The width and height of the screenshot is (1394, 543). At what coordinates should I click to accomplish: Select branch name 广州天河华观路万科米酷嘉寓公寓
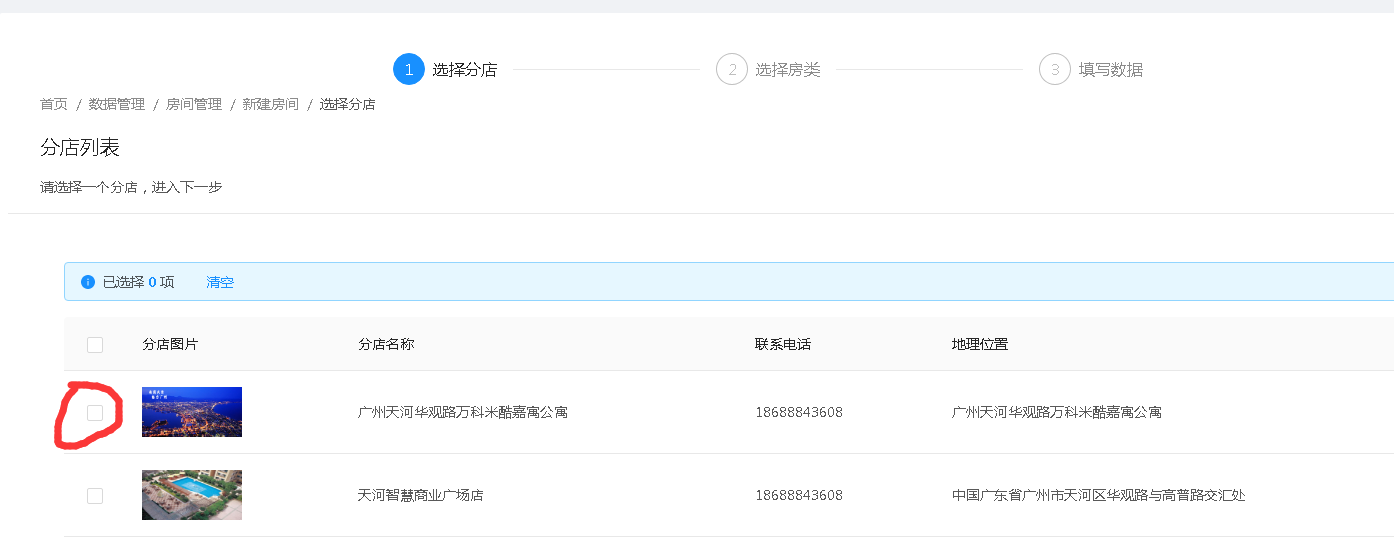point(463,412)
